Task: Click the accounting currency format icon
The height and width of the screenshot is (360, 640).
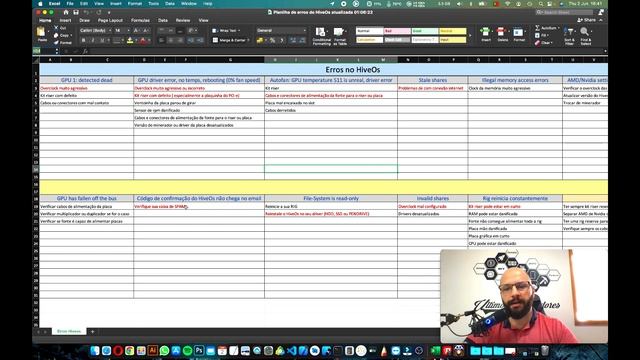Action: point(260,40)
